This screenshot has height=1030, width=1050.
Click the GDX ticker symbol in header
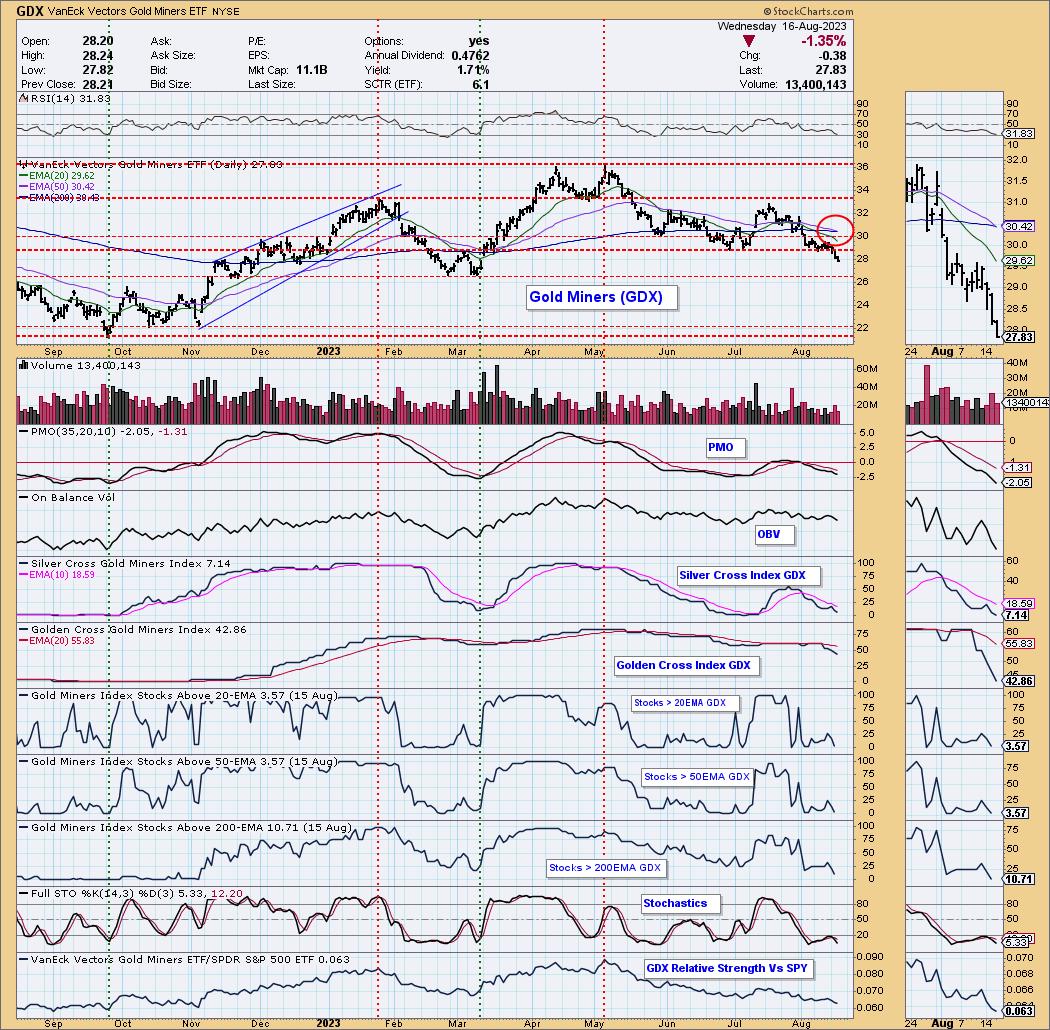[x=30, y=11]
